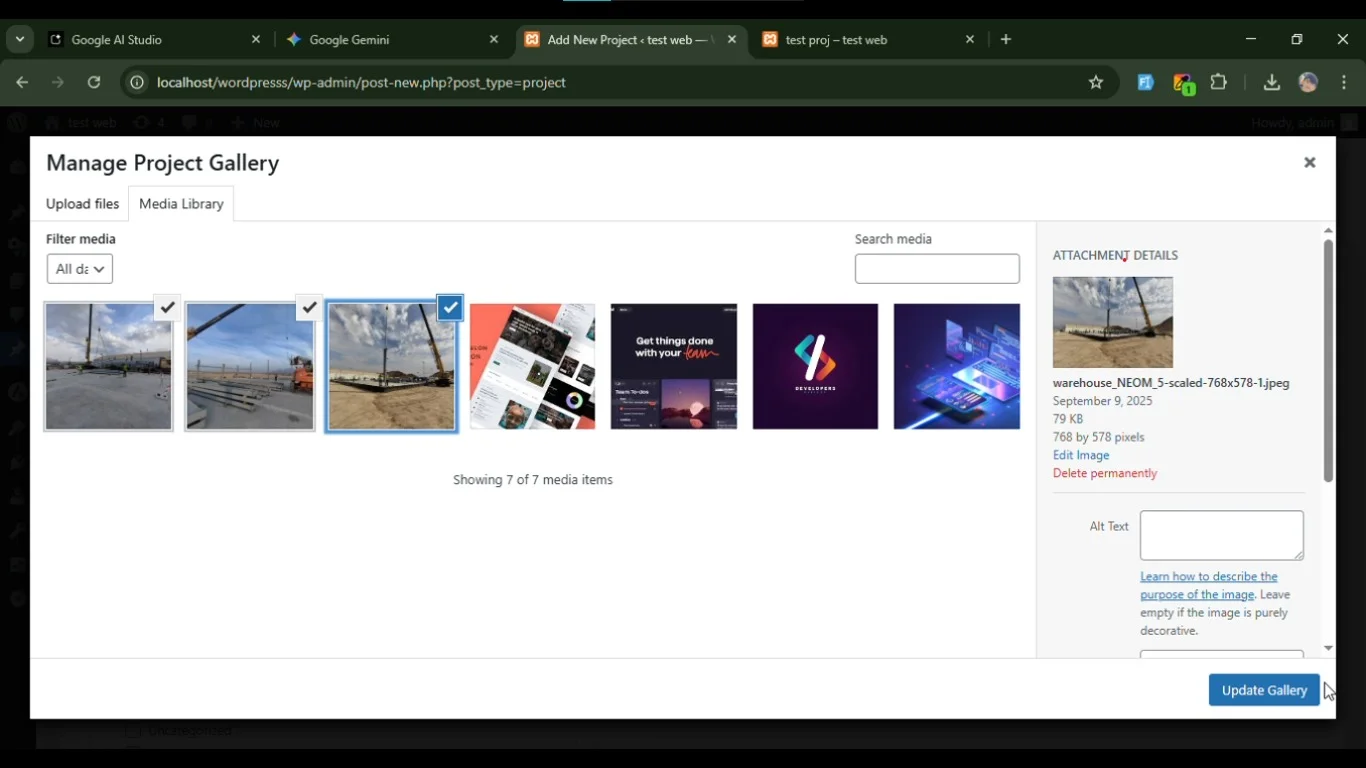Open the Edit Image link
The height and width of the screenshot is (768, 1366).
point(1081,455)
